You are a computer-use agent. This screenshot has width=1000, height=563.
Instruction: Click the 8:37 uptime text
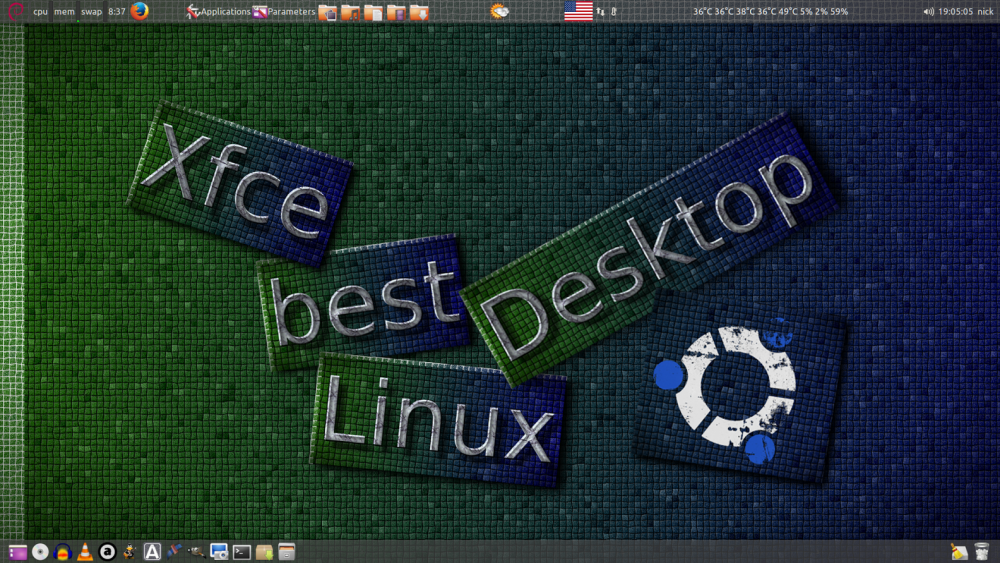[x=117, y=11]
